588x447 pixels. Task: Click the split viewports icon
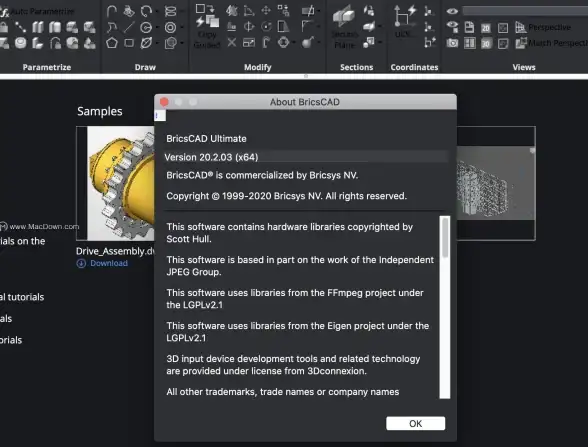tap(469, 44)
